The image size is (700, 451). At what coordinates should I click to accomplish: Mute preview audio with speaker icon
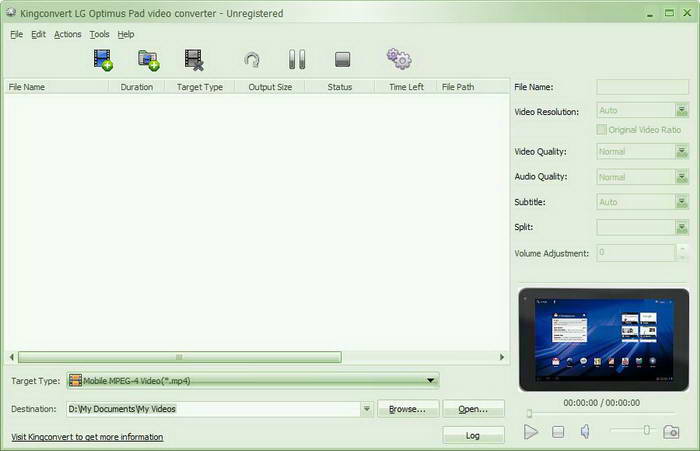tap(586, 431)
